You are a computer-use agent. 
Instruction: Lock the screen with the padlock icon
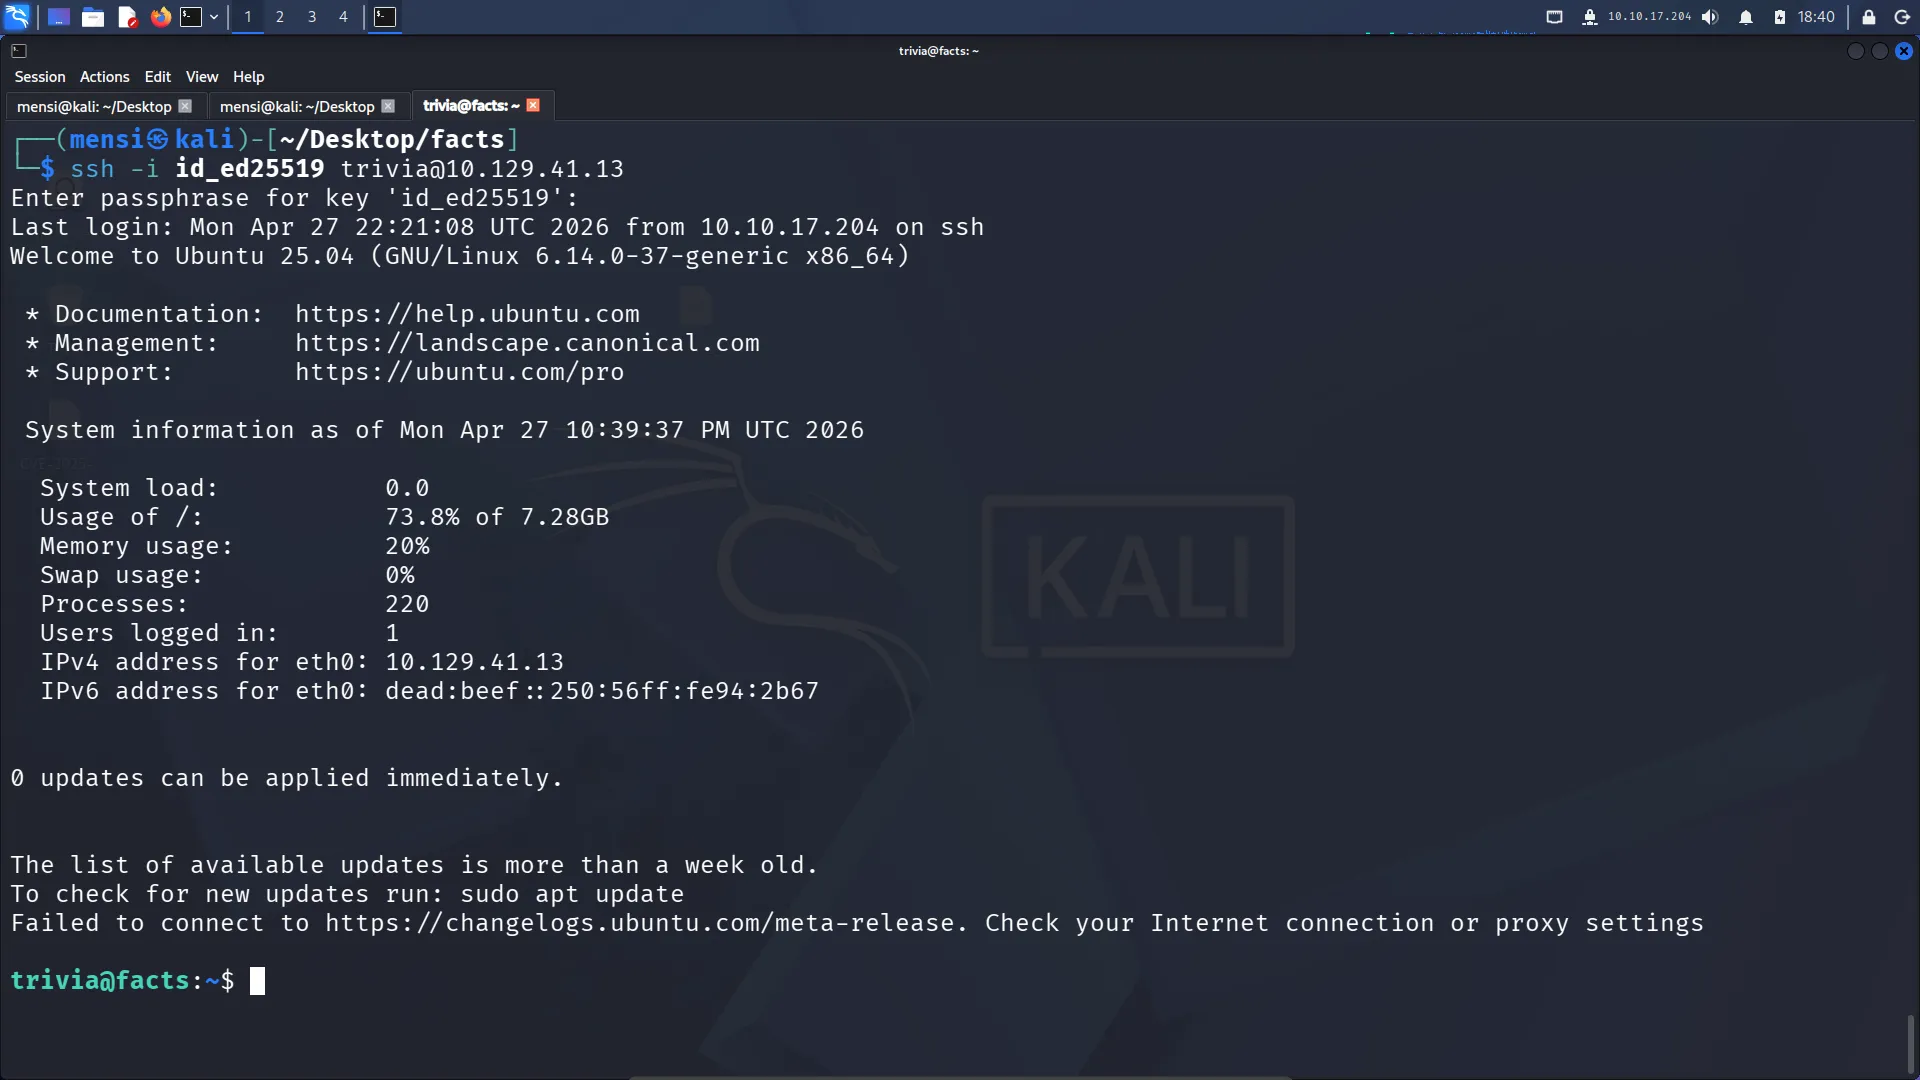pos(1868,17)
